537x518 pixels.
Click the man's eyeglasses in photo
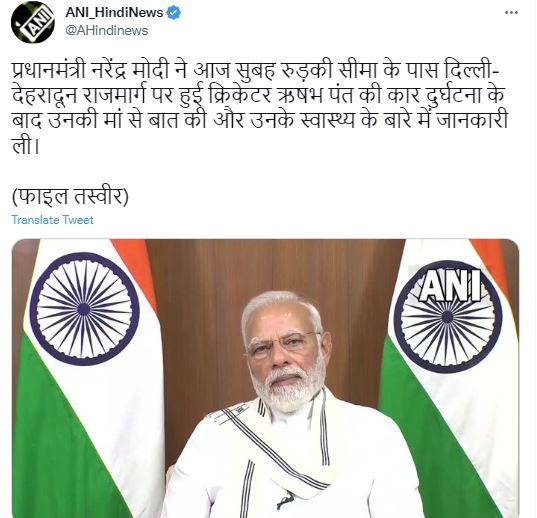283,342
